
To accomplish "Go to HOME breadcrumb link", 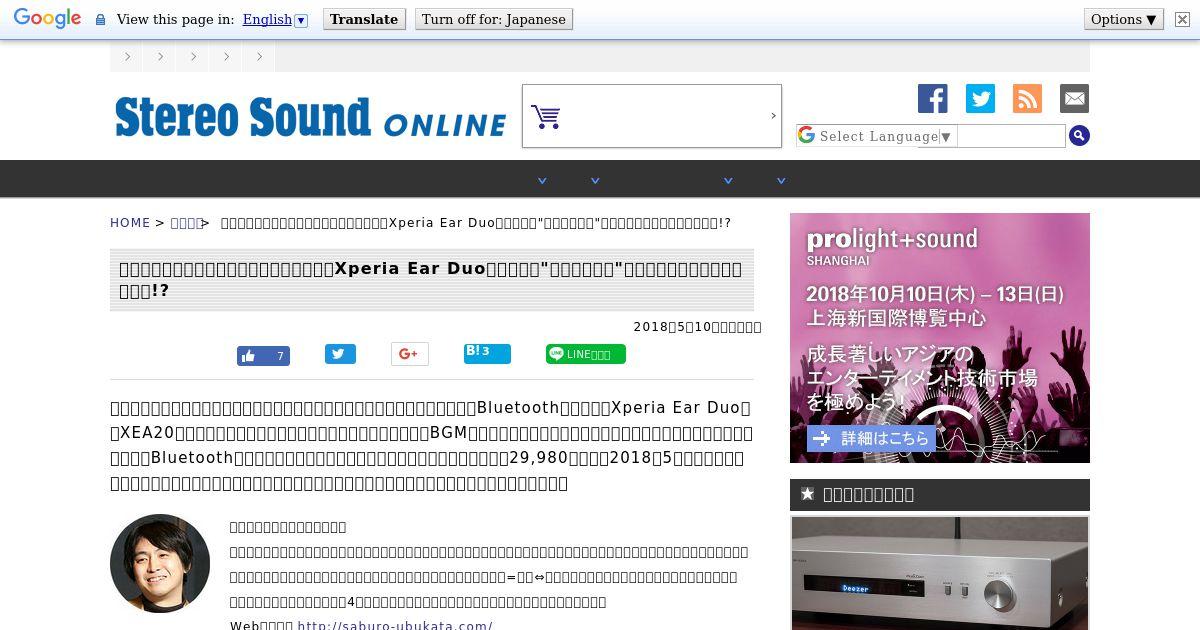I will click(x=130, y=223).
